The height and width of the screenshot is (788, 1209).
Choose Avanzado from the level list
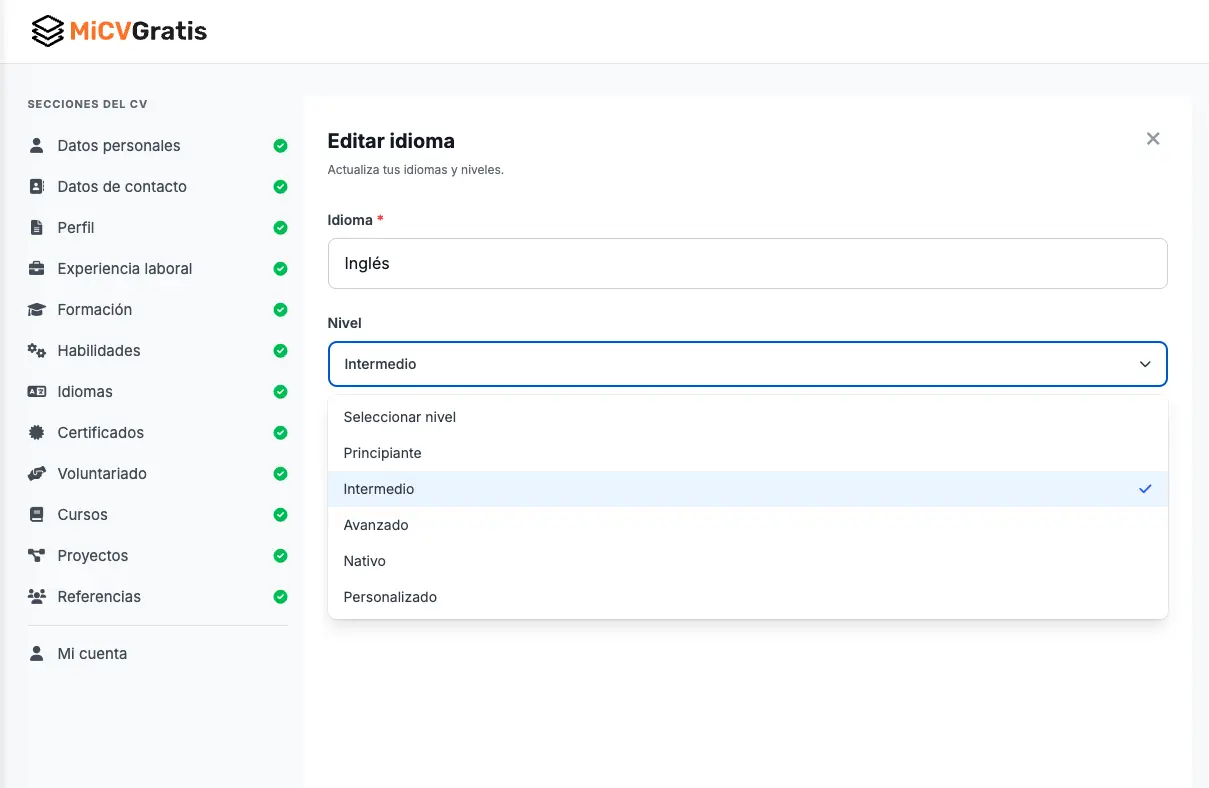(x=376, y=525)
